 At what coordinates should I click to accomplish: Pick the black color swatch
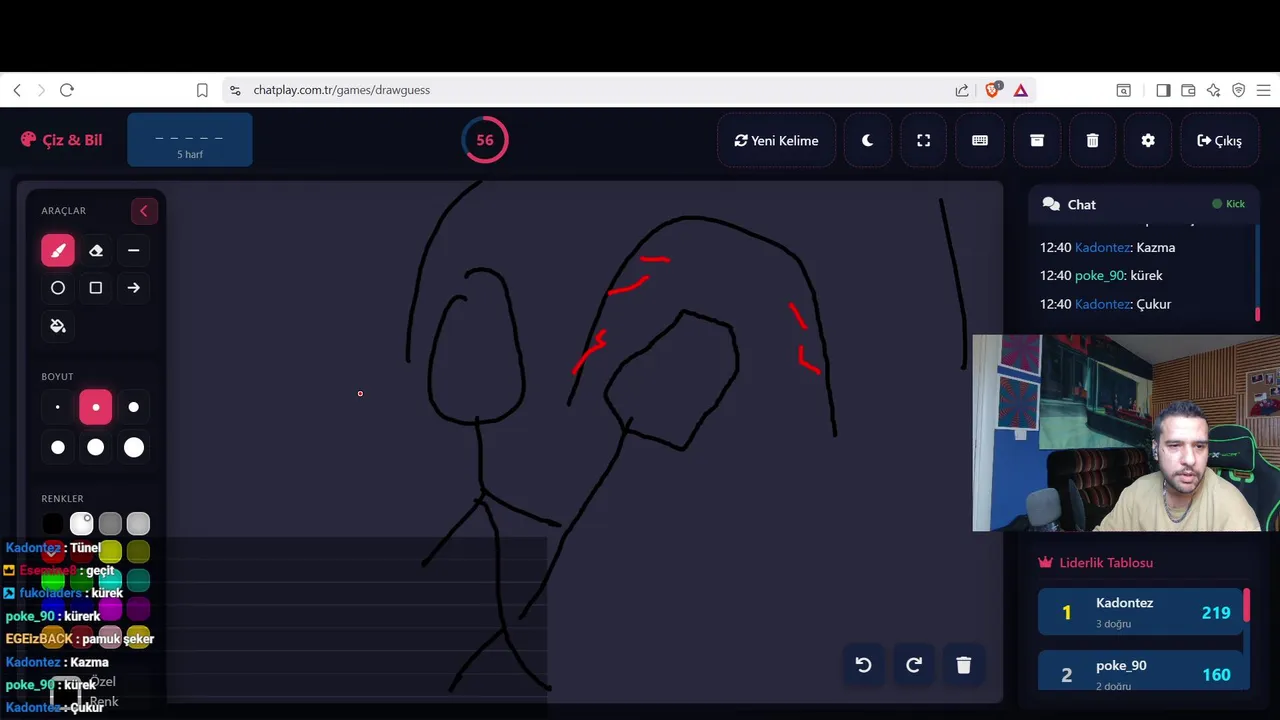coord(53,523)
